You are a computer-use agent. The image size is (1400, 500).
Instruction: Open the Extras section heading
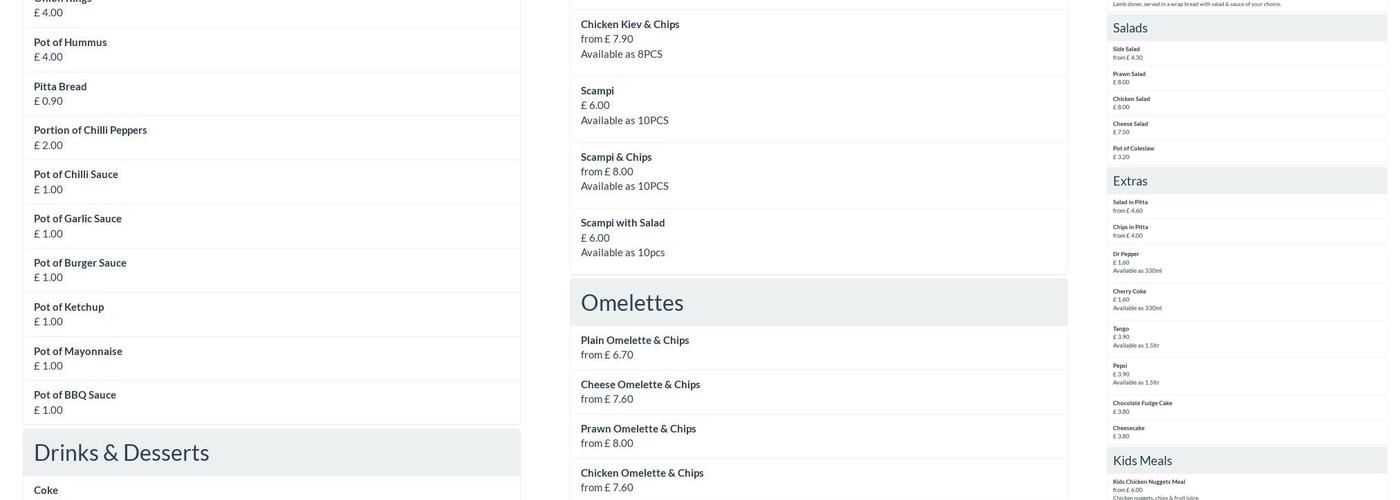tap(1130, 181)
